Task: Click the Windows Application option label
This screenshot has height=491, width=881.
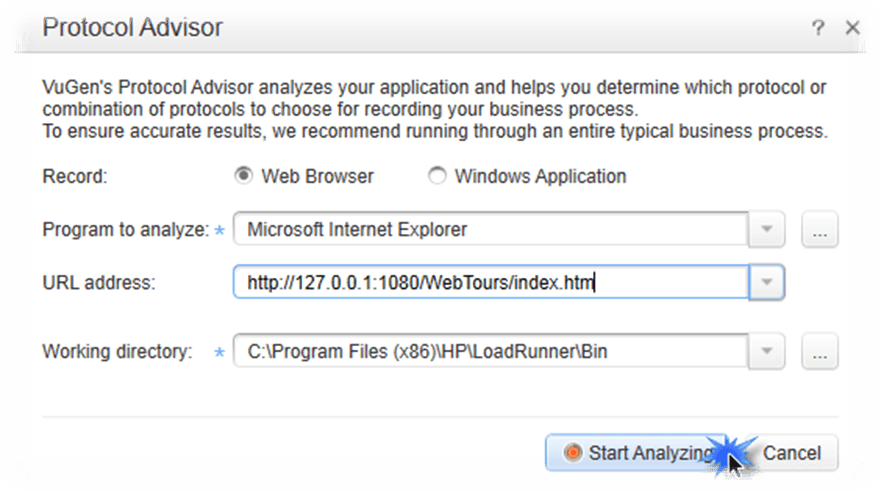Action: (x=541, y=176)
